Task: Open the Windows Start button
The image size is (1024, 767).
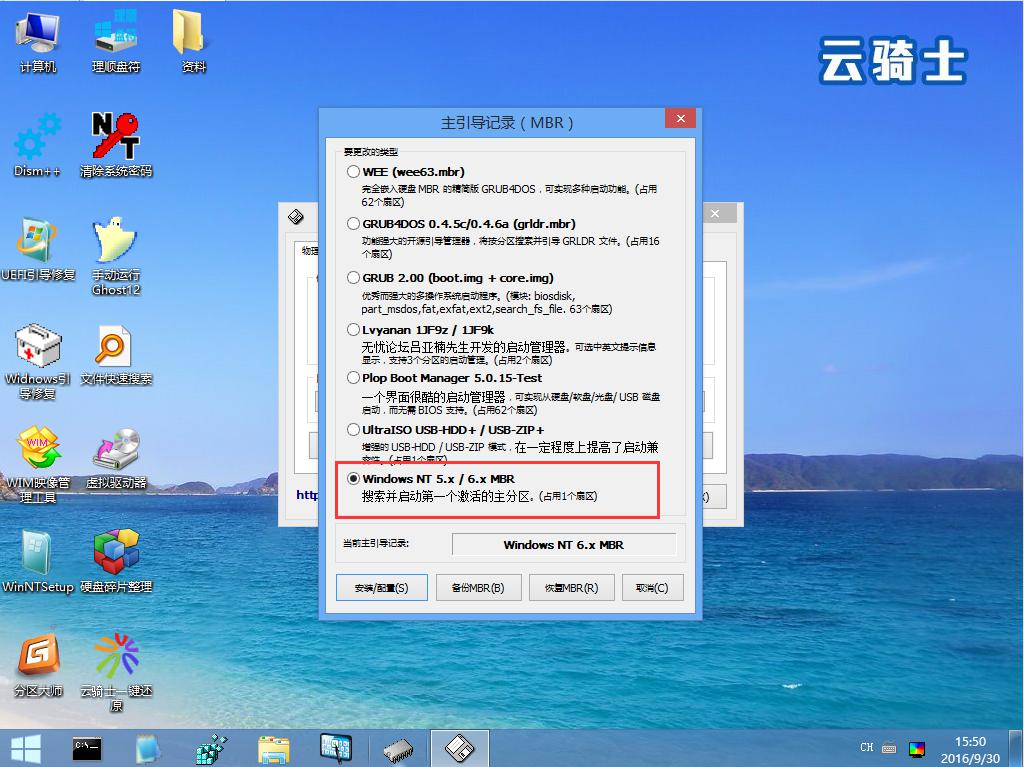Action: coord(25,747)
